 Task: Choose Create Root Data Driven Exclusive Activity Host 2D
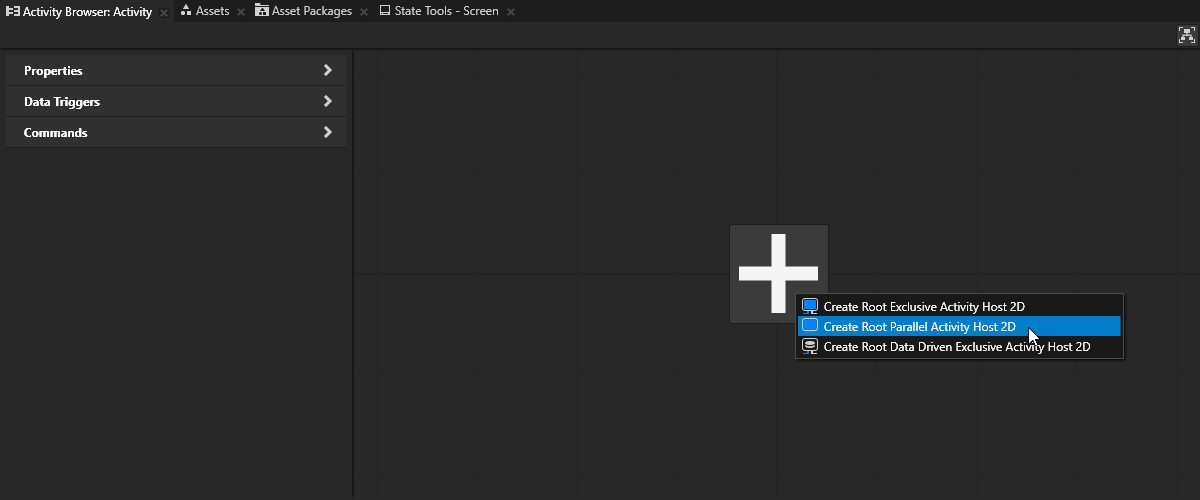click(x=960, y=347)
